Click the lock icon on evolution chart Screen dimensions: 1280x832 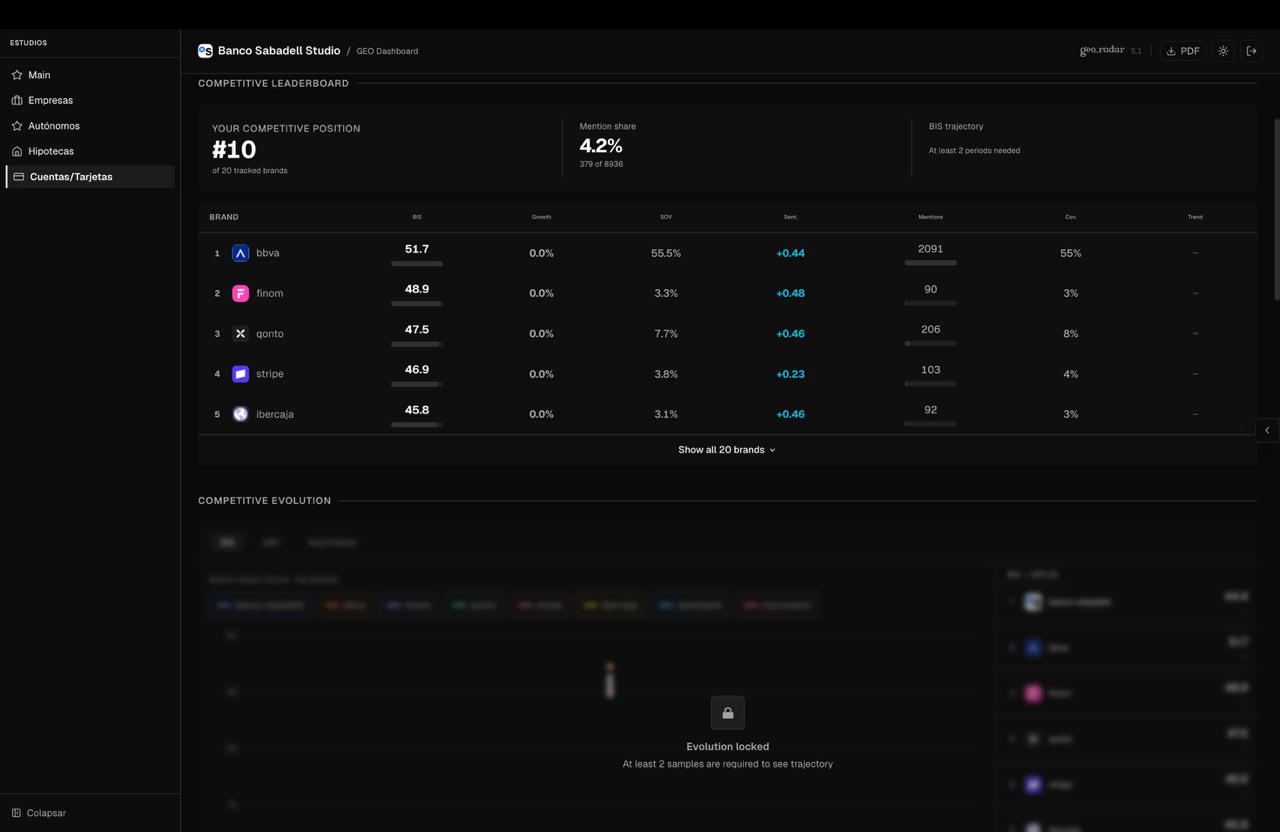pyautogui.click(x=727, y=713)
